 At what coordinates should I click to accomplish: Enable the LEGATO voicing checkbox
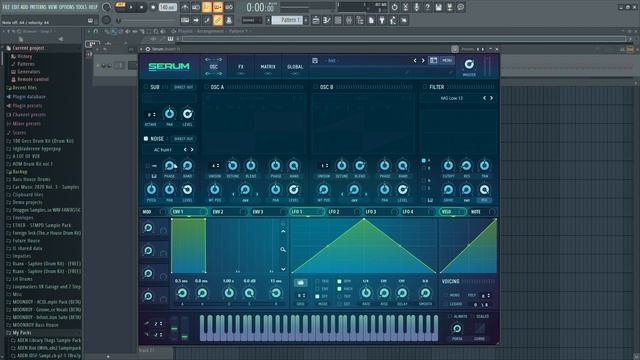[x=445, y=304]
